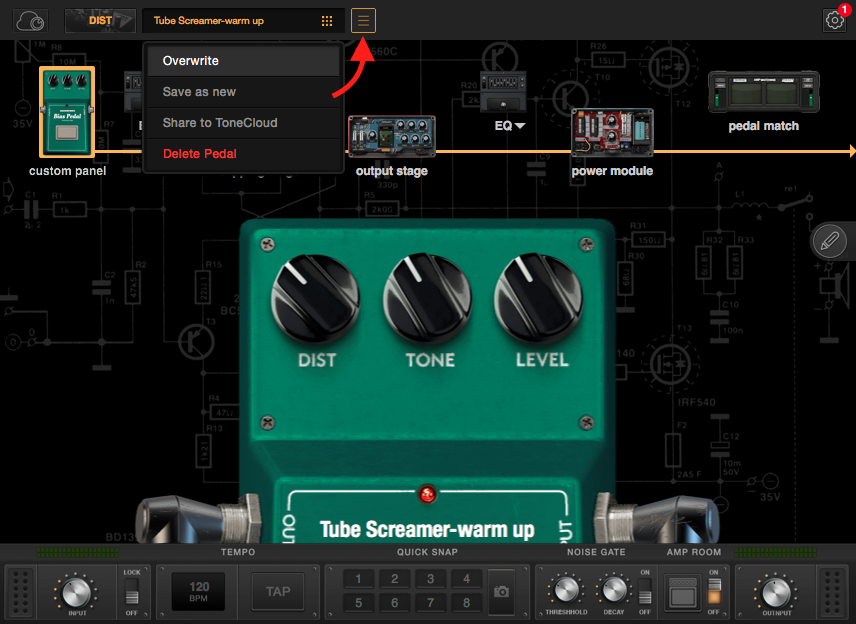Click the hamburger menu icon
The height and width of the screenshot is (624, 856).
tap(363, 20)
